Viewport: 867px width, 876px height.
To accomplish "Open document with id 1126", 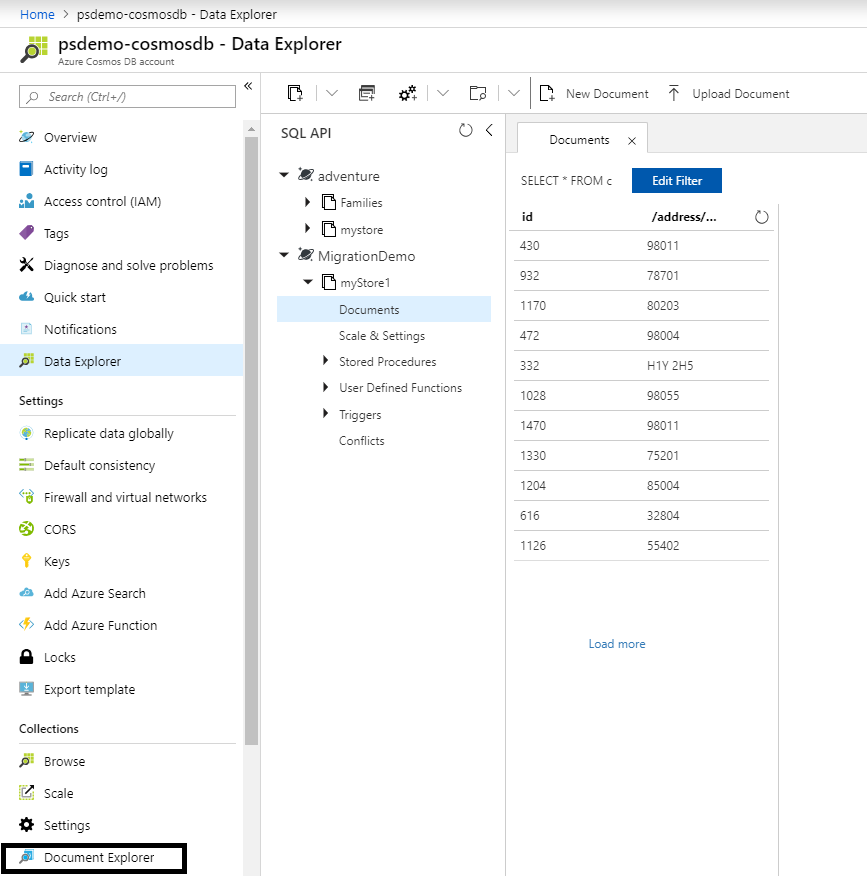I will tap(641, 546).
